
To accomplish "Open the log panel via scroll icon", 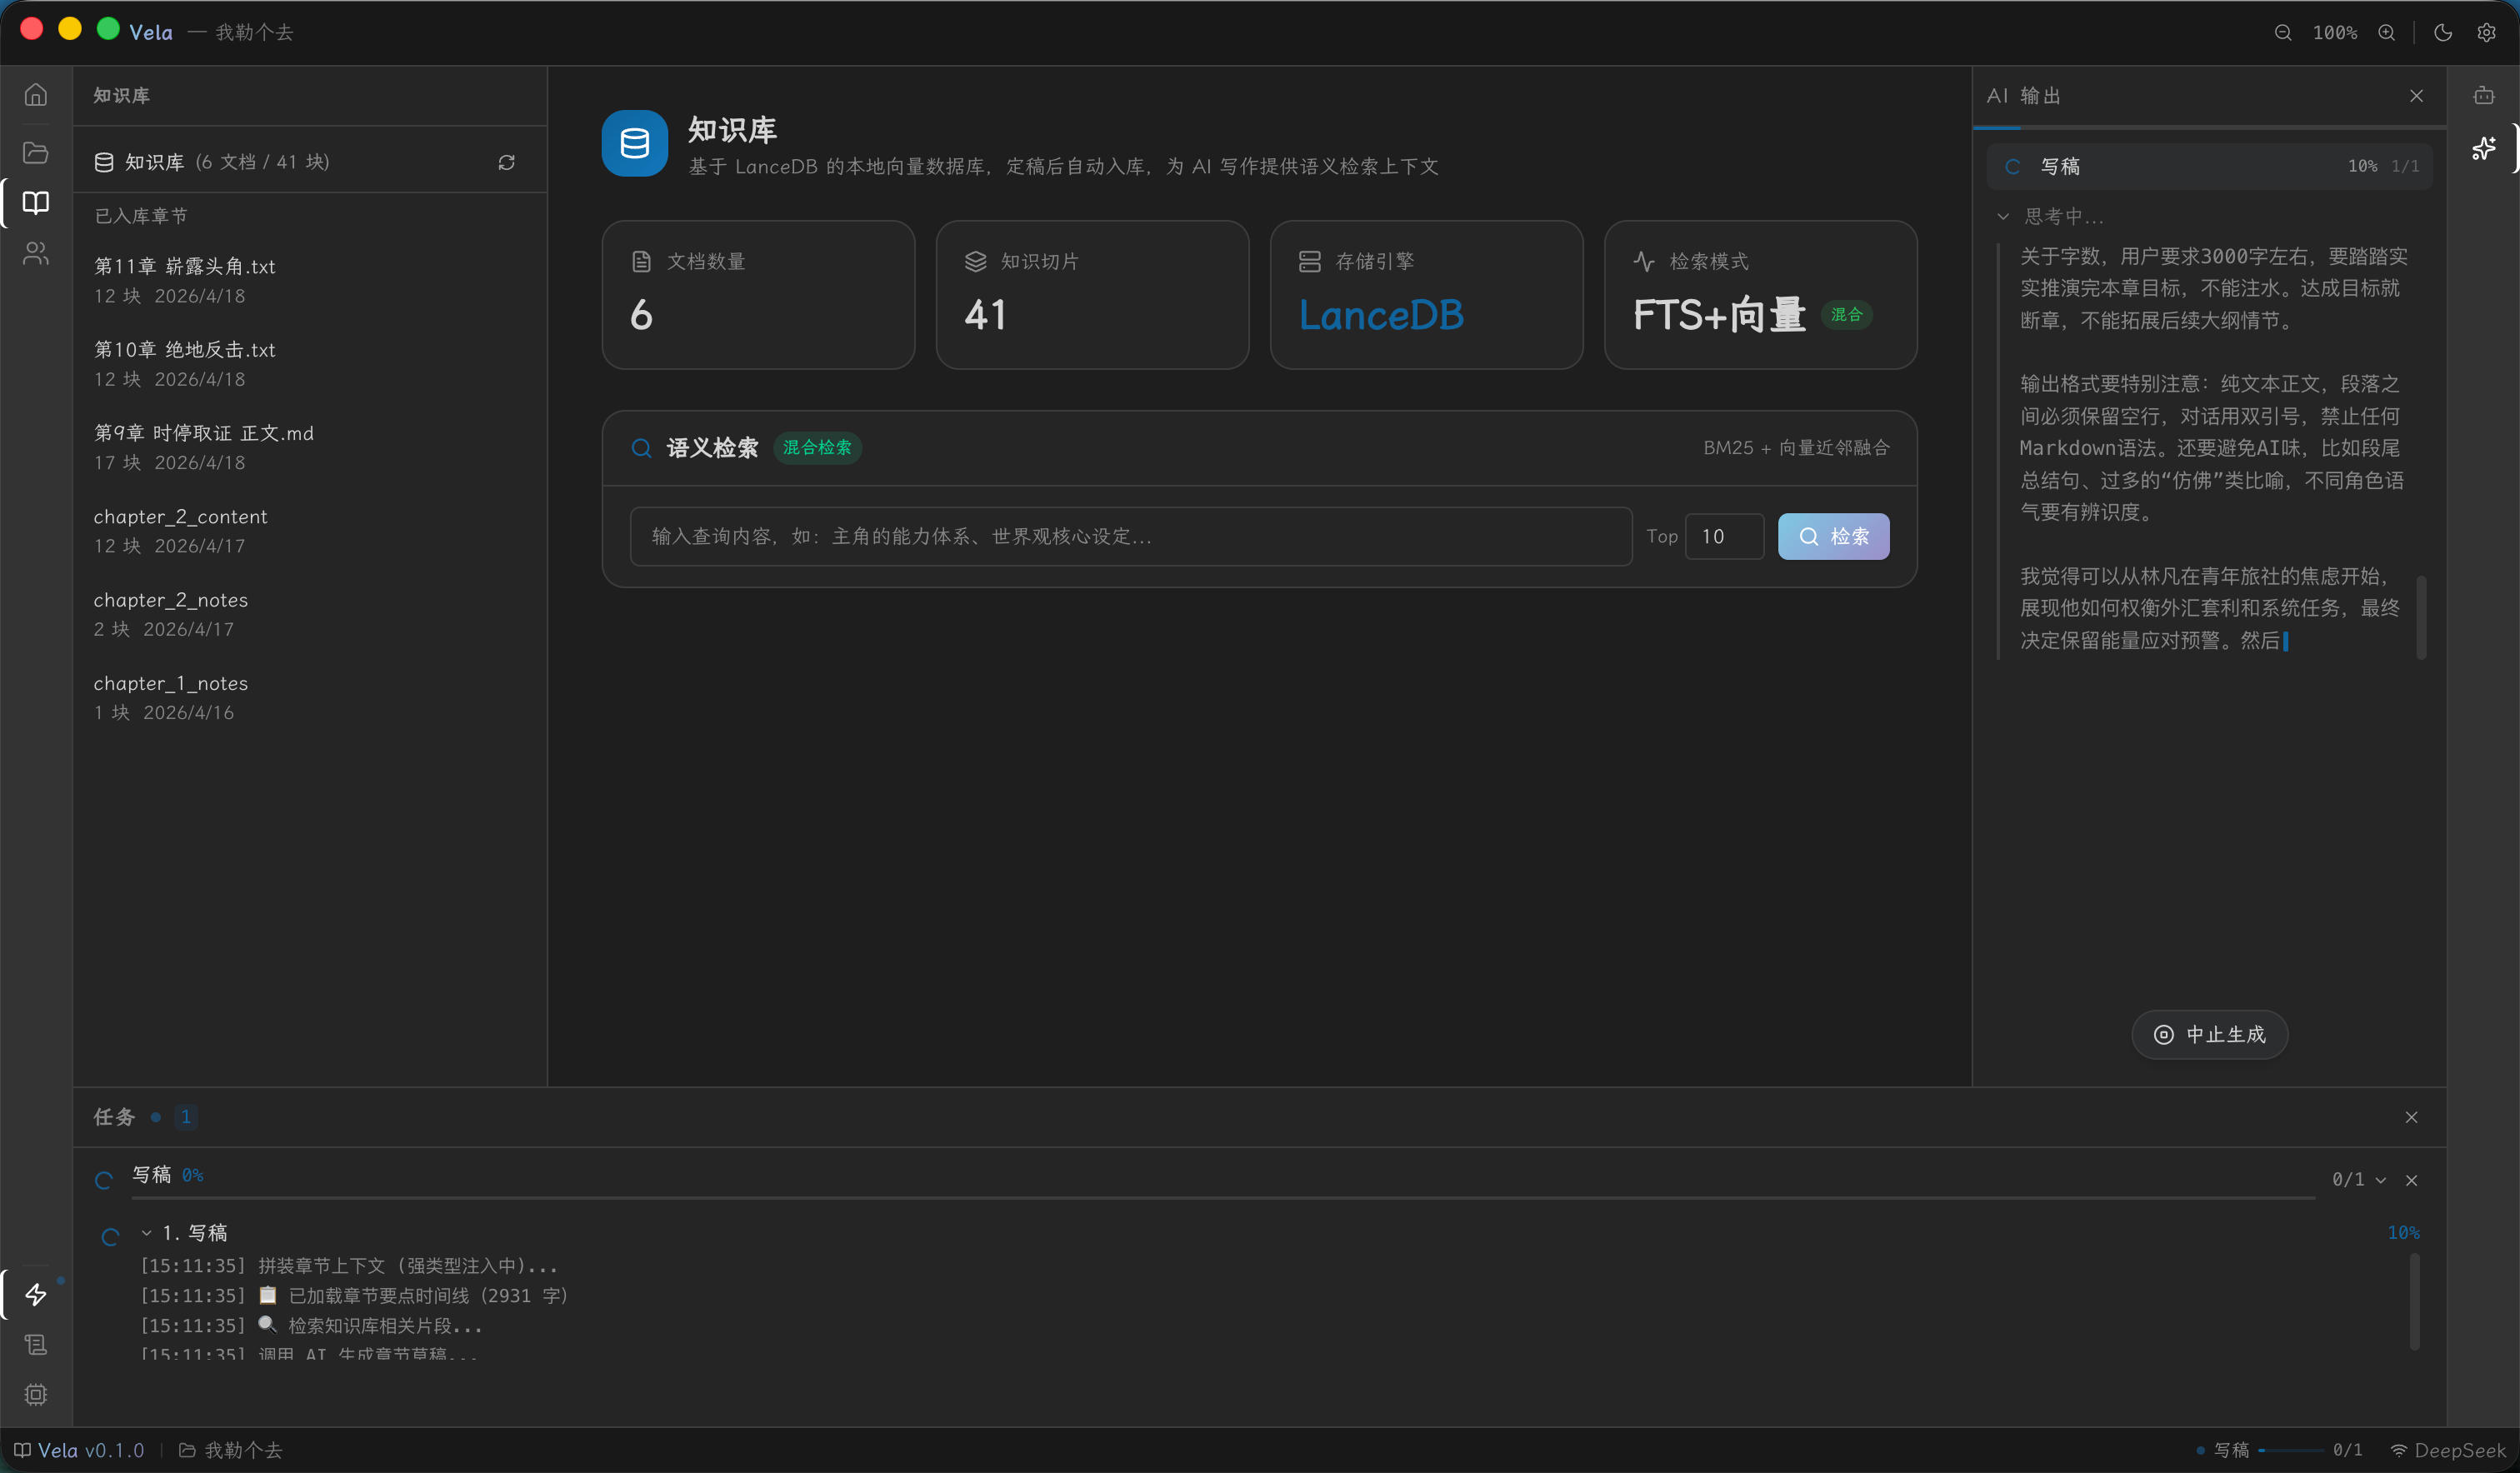I will 35,1344.
